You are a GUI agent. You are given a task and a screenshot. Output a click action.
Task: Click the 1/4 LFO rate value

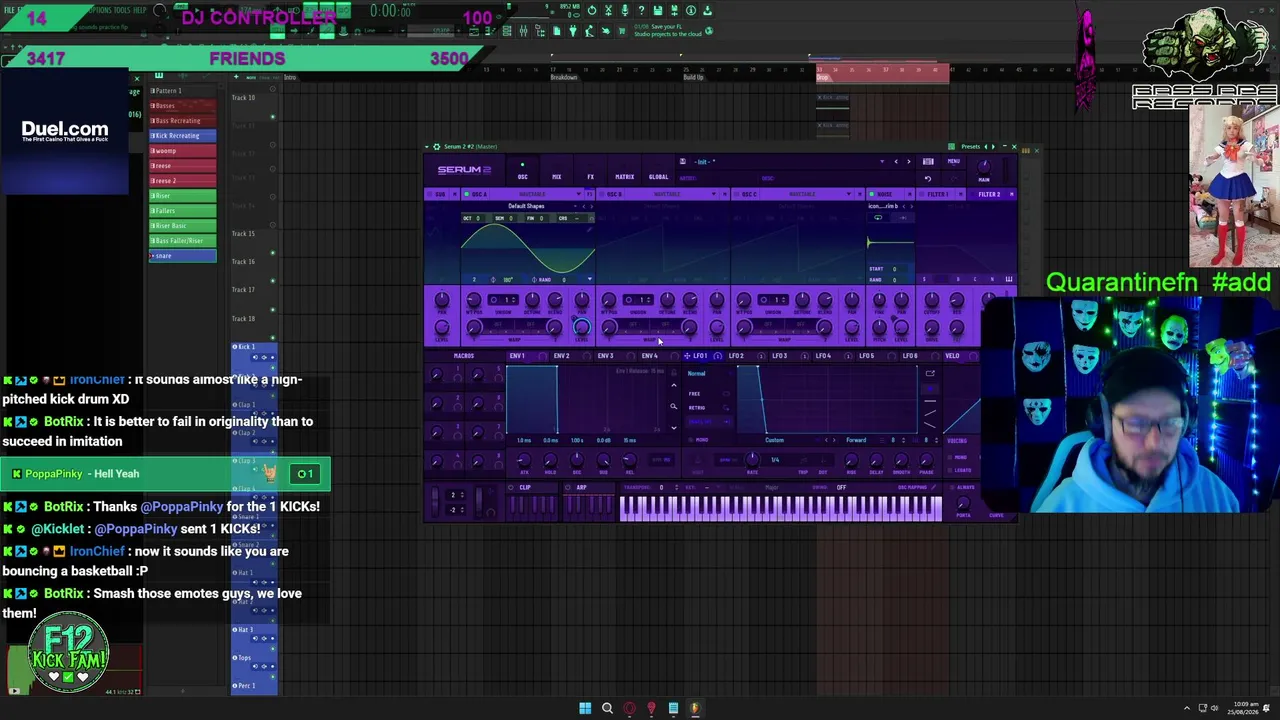click(775, 460)
